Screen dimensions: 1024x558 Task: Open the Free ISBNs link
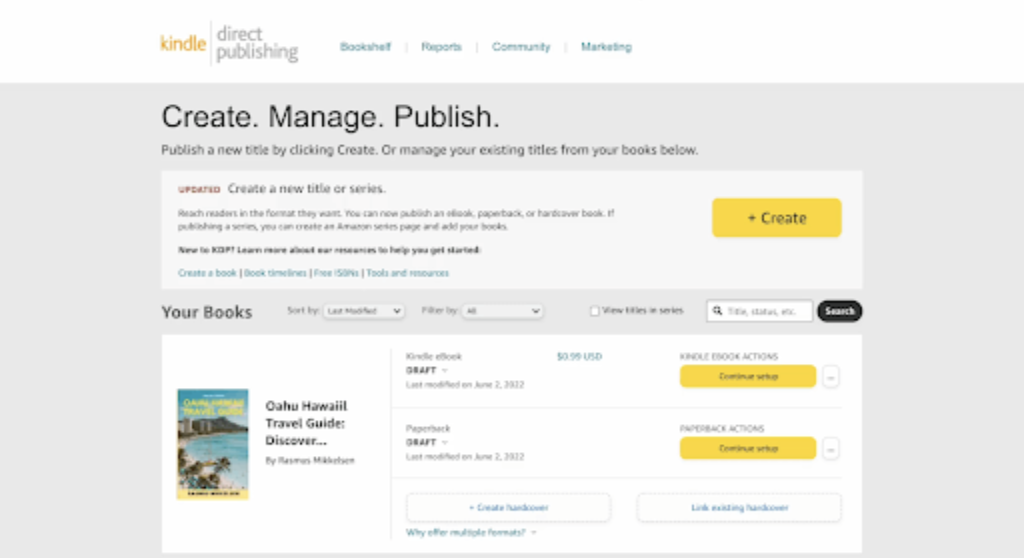(x=336, y=273)
